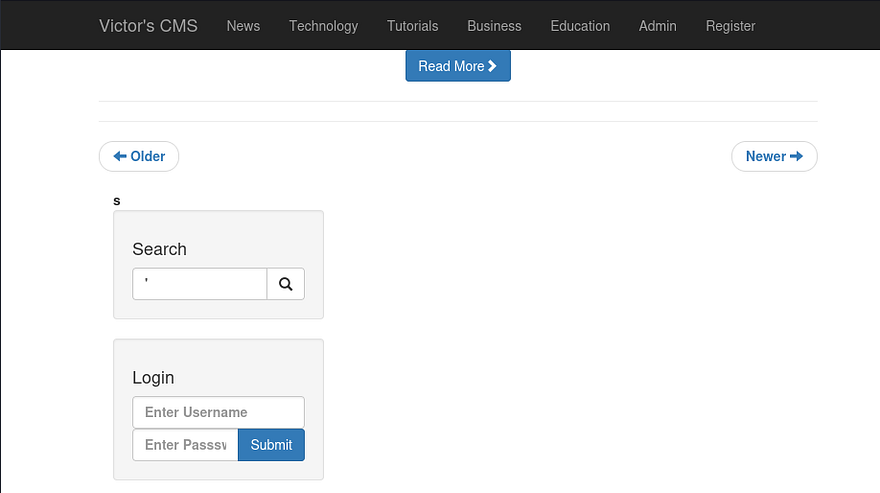Viewport: 880px width, 493px height.
Task: Click the Enter Username field
Action: [218, 412]
